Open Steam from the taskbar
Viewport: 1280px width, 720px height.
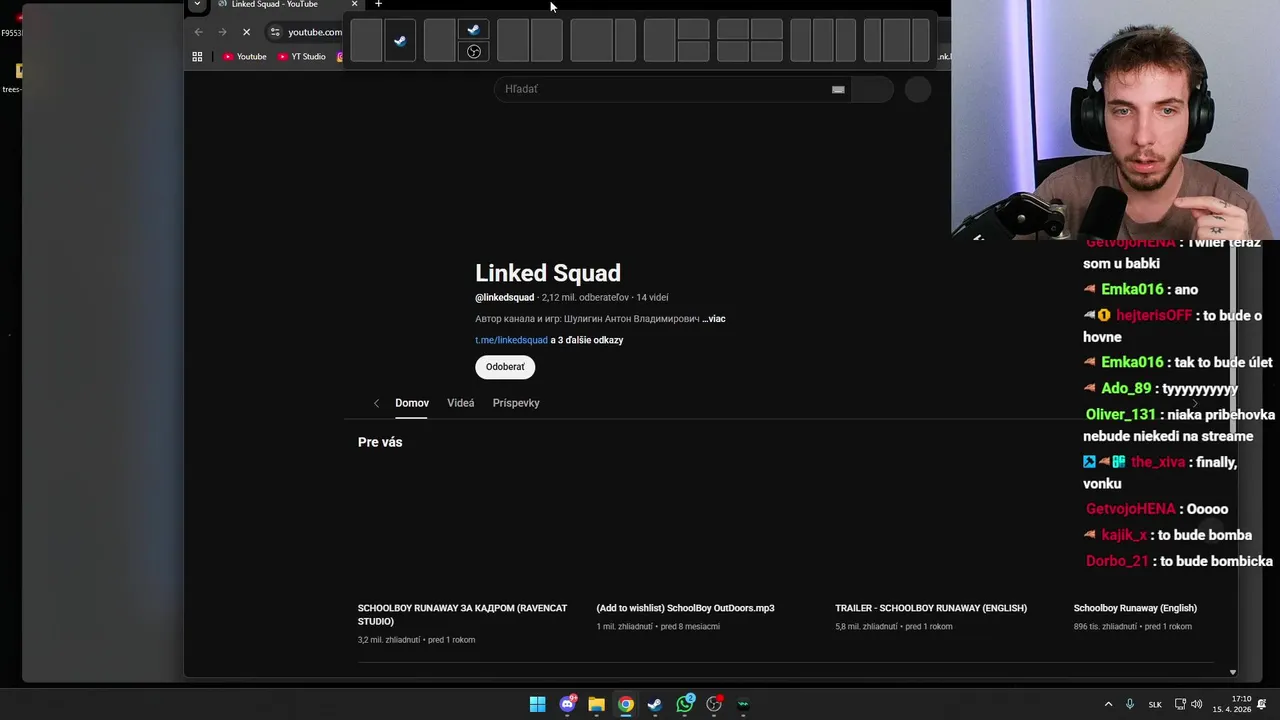(655, 704)
